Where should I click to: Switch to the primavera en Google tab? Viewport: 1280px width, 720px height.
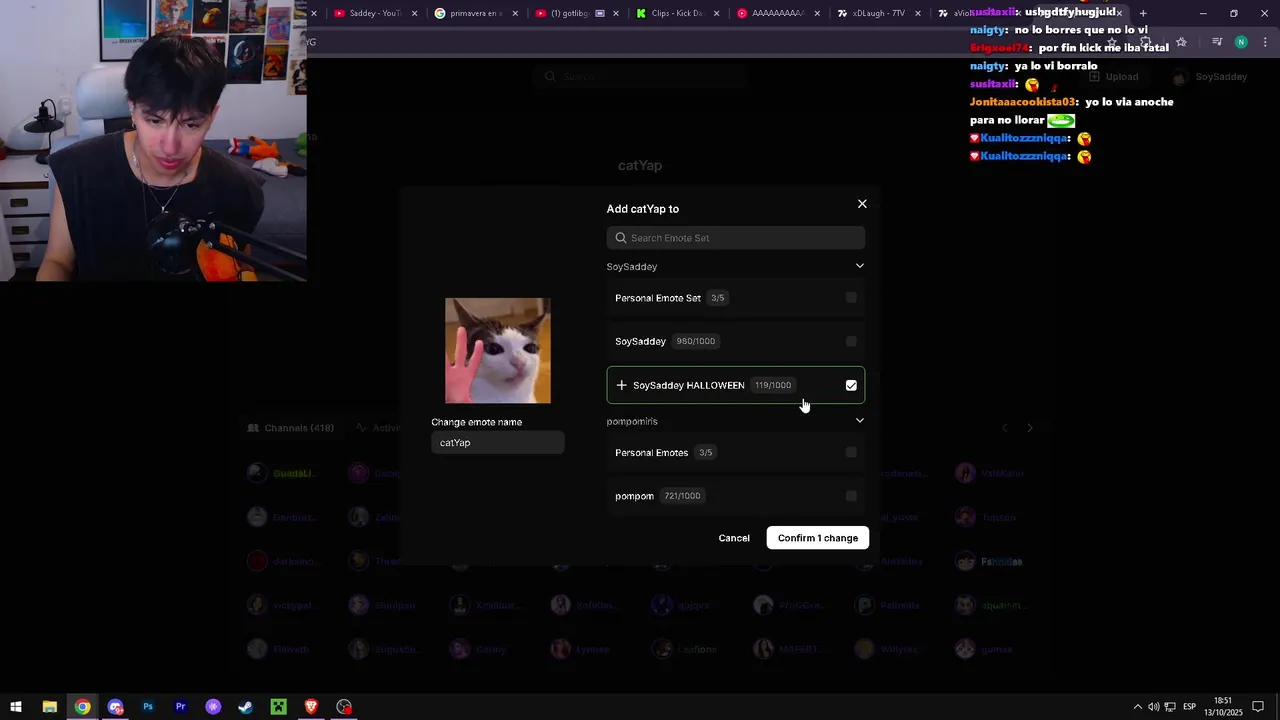[x=476, y=13]
